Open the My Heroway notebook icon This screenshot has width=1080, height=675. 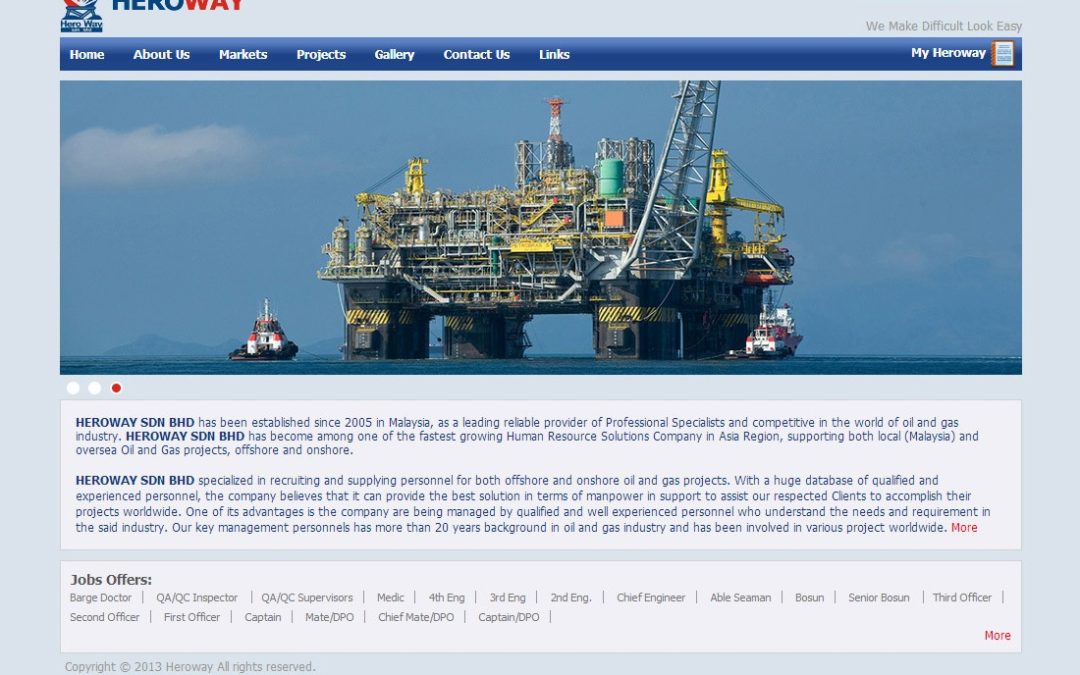point(1002,54)
